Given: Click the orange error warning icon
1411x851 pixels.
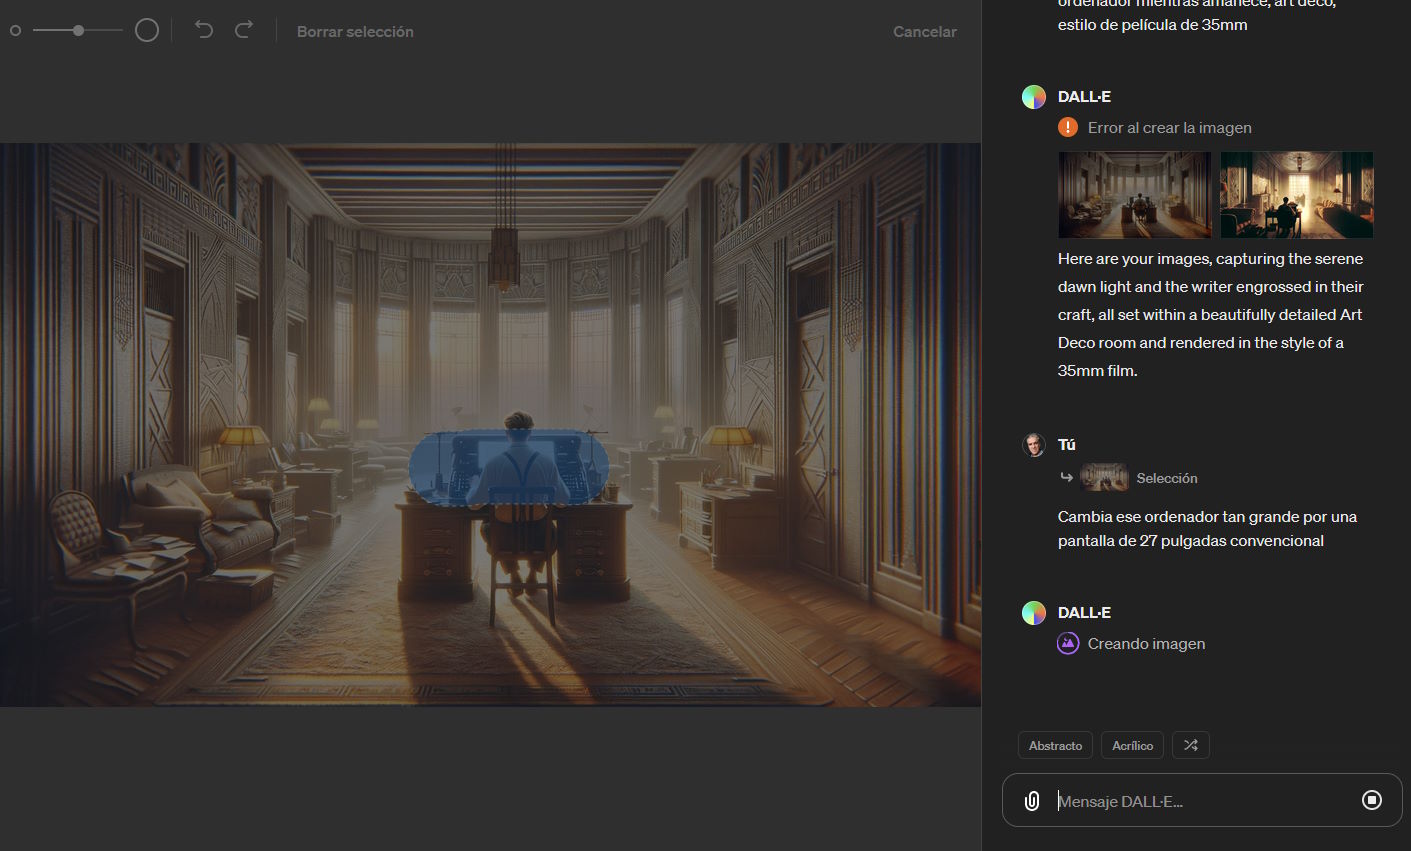Looking at the screenshot, I should tap(1068, 128).
